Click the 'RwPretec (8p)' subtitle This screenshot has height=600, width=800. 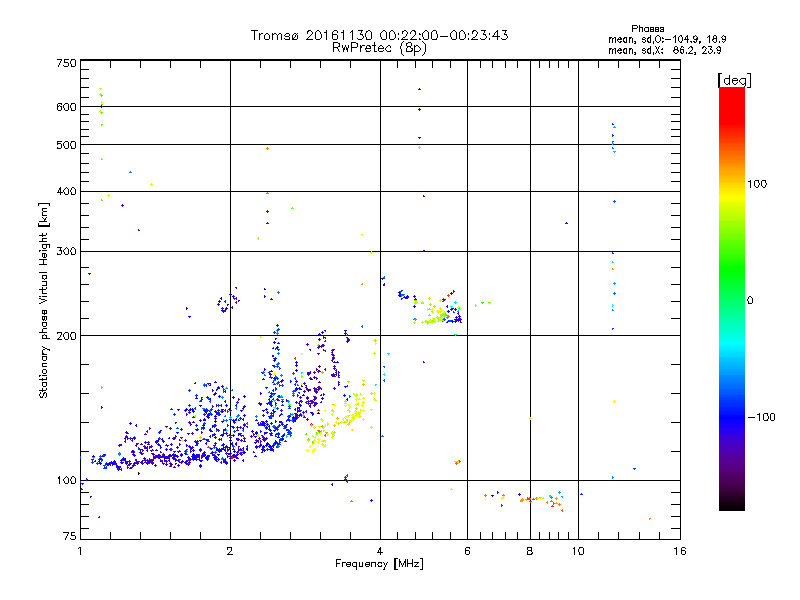(x=379, y=48)
